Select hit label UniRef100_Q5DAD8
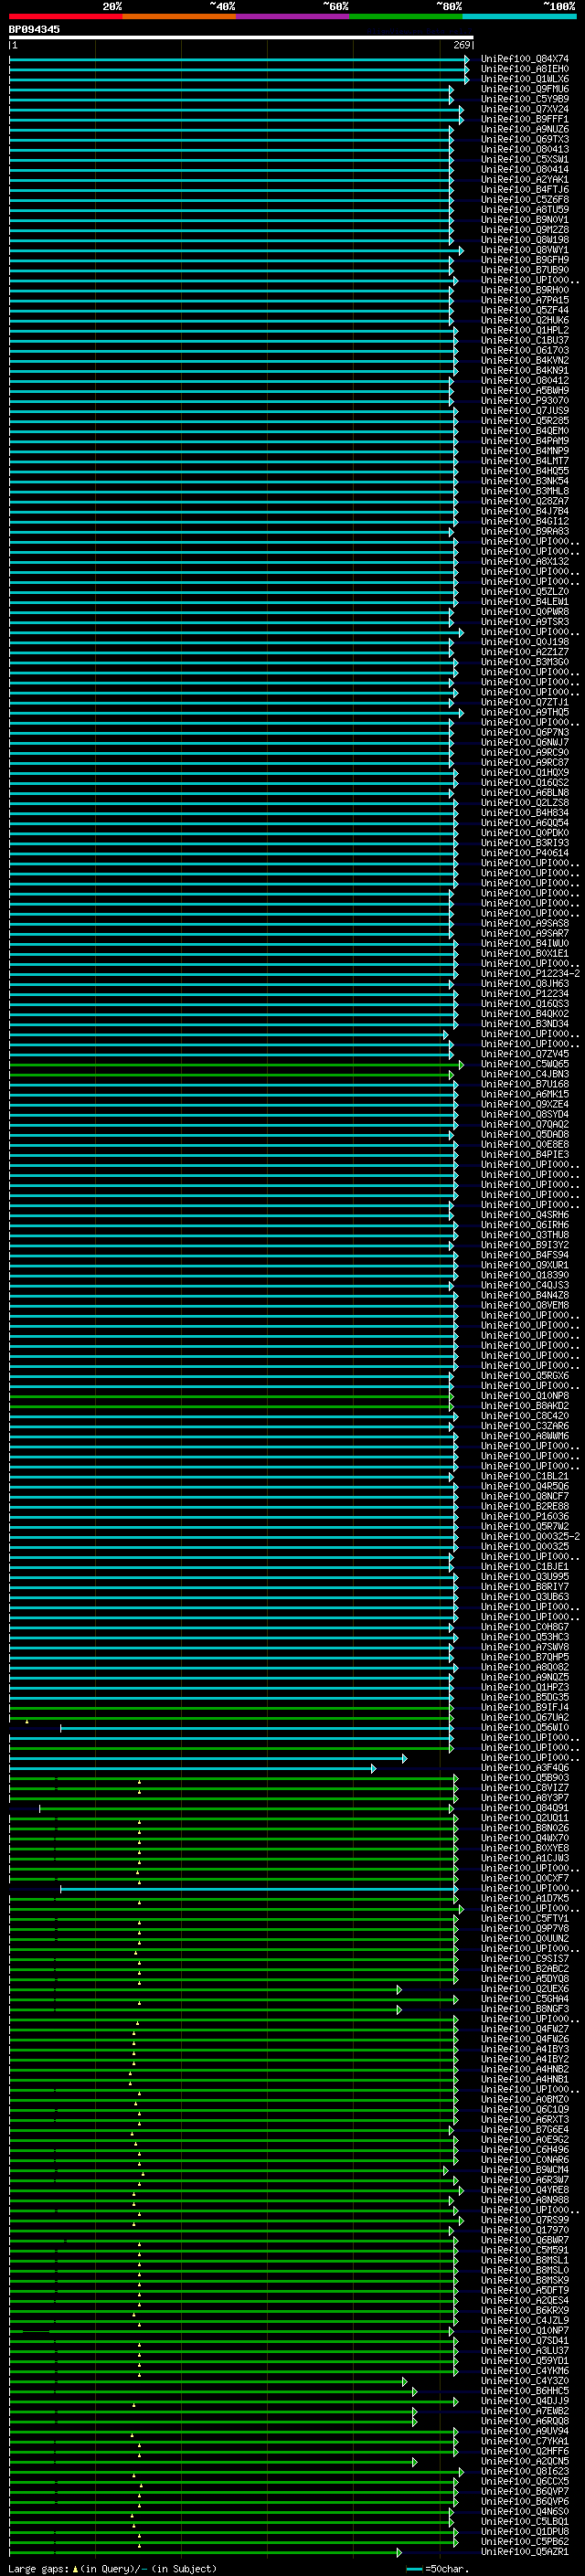The height and width of the screenshot is (2576, 585). pyautogui.click(x=524, y=1134)
